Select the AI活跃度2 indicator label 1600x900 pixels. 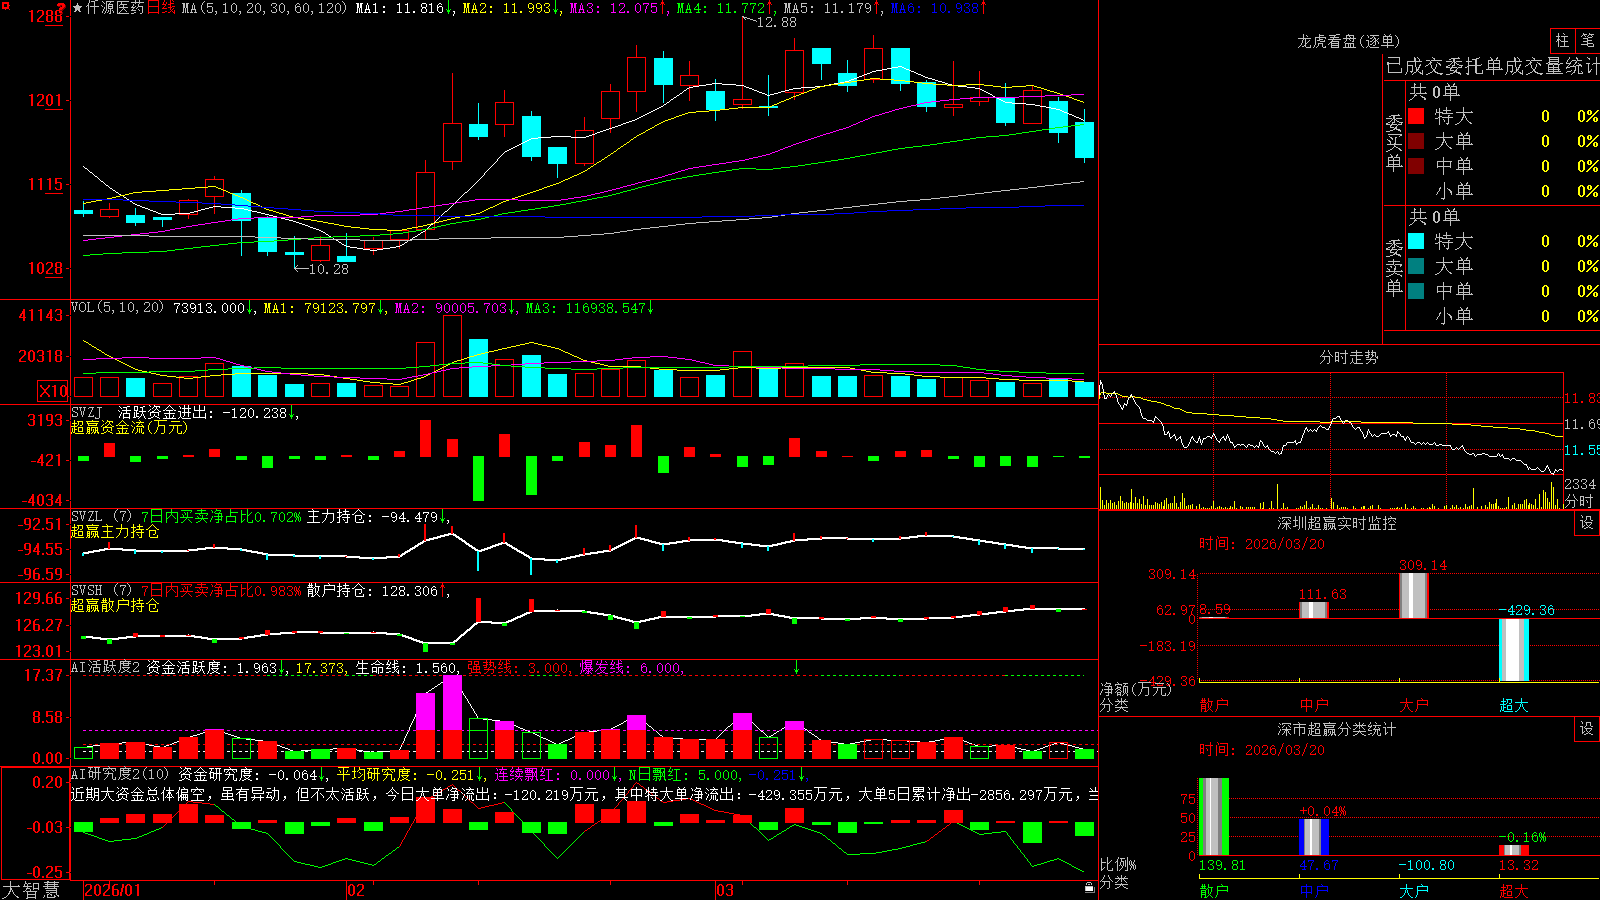tap(106, 668)
